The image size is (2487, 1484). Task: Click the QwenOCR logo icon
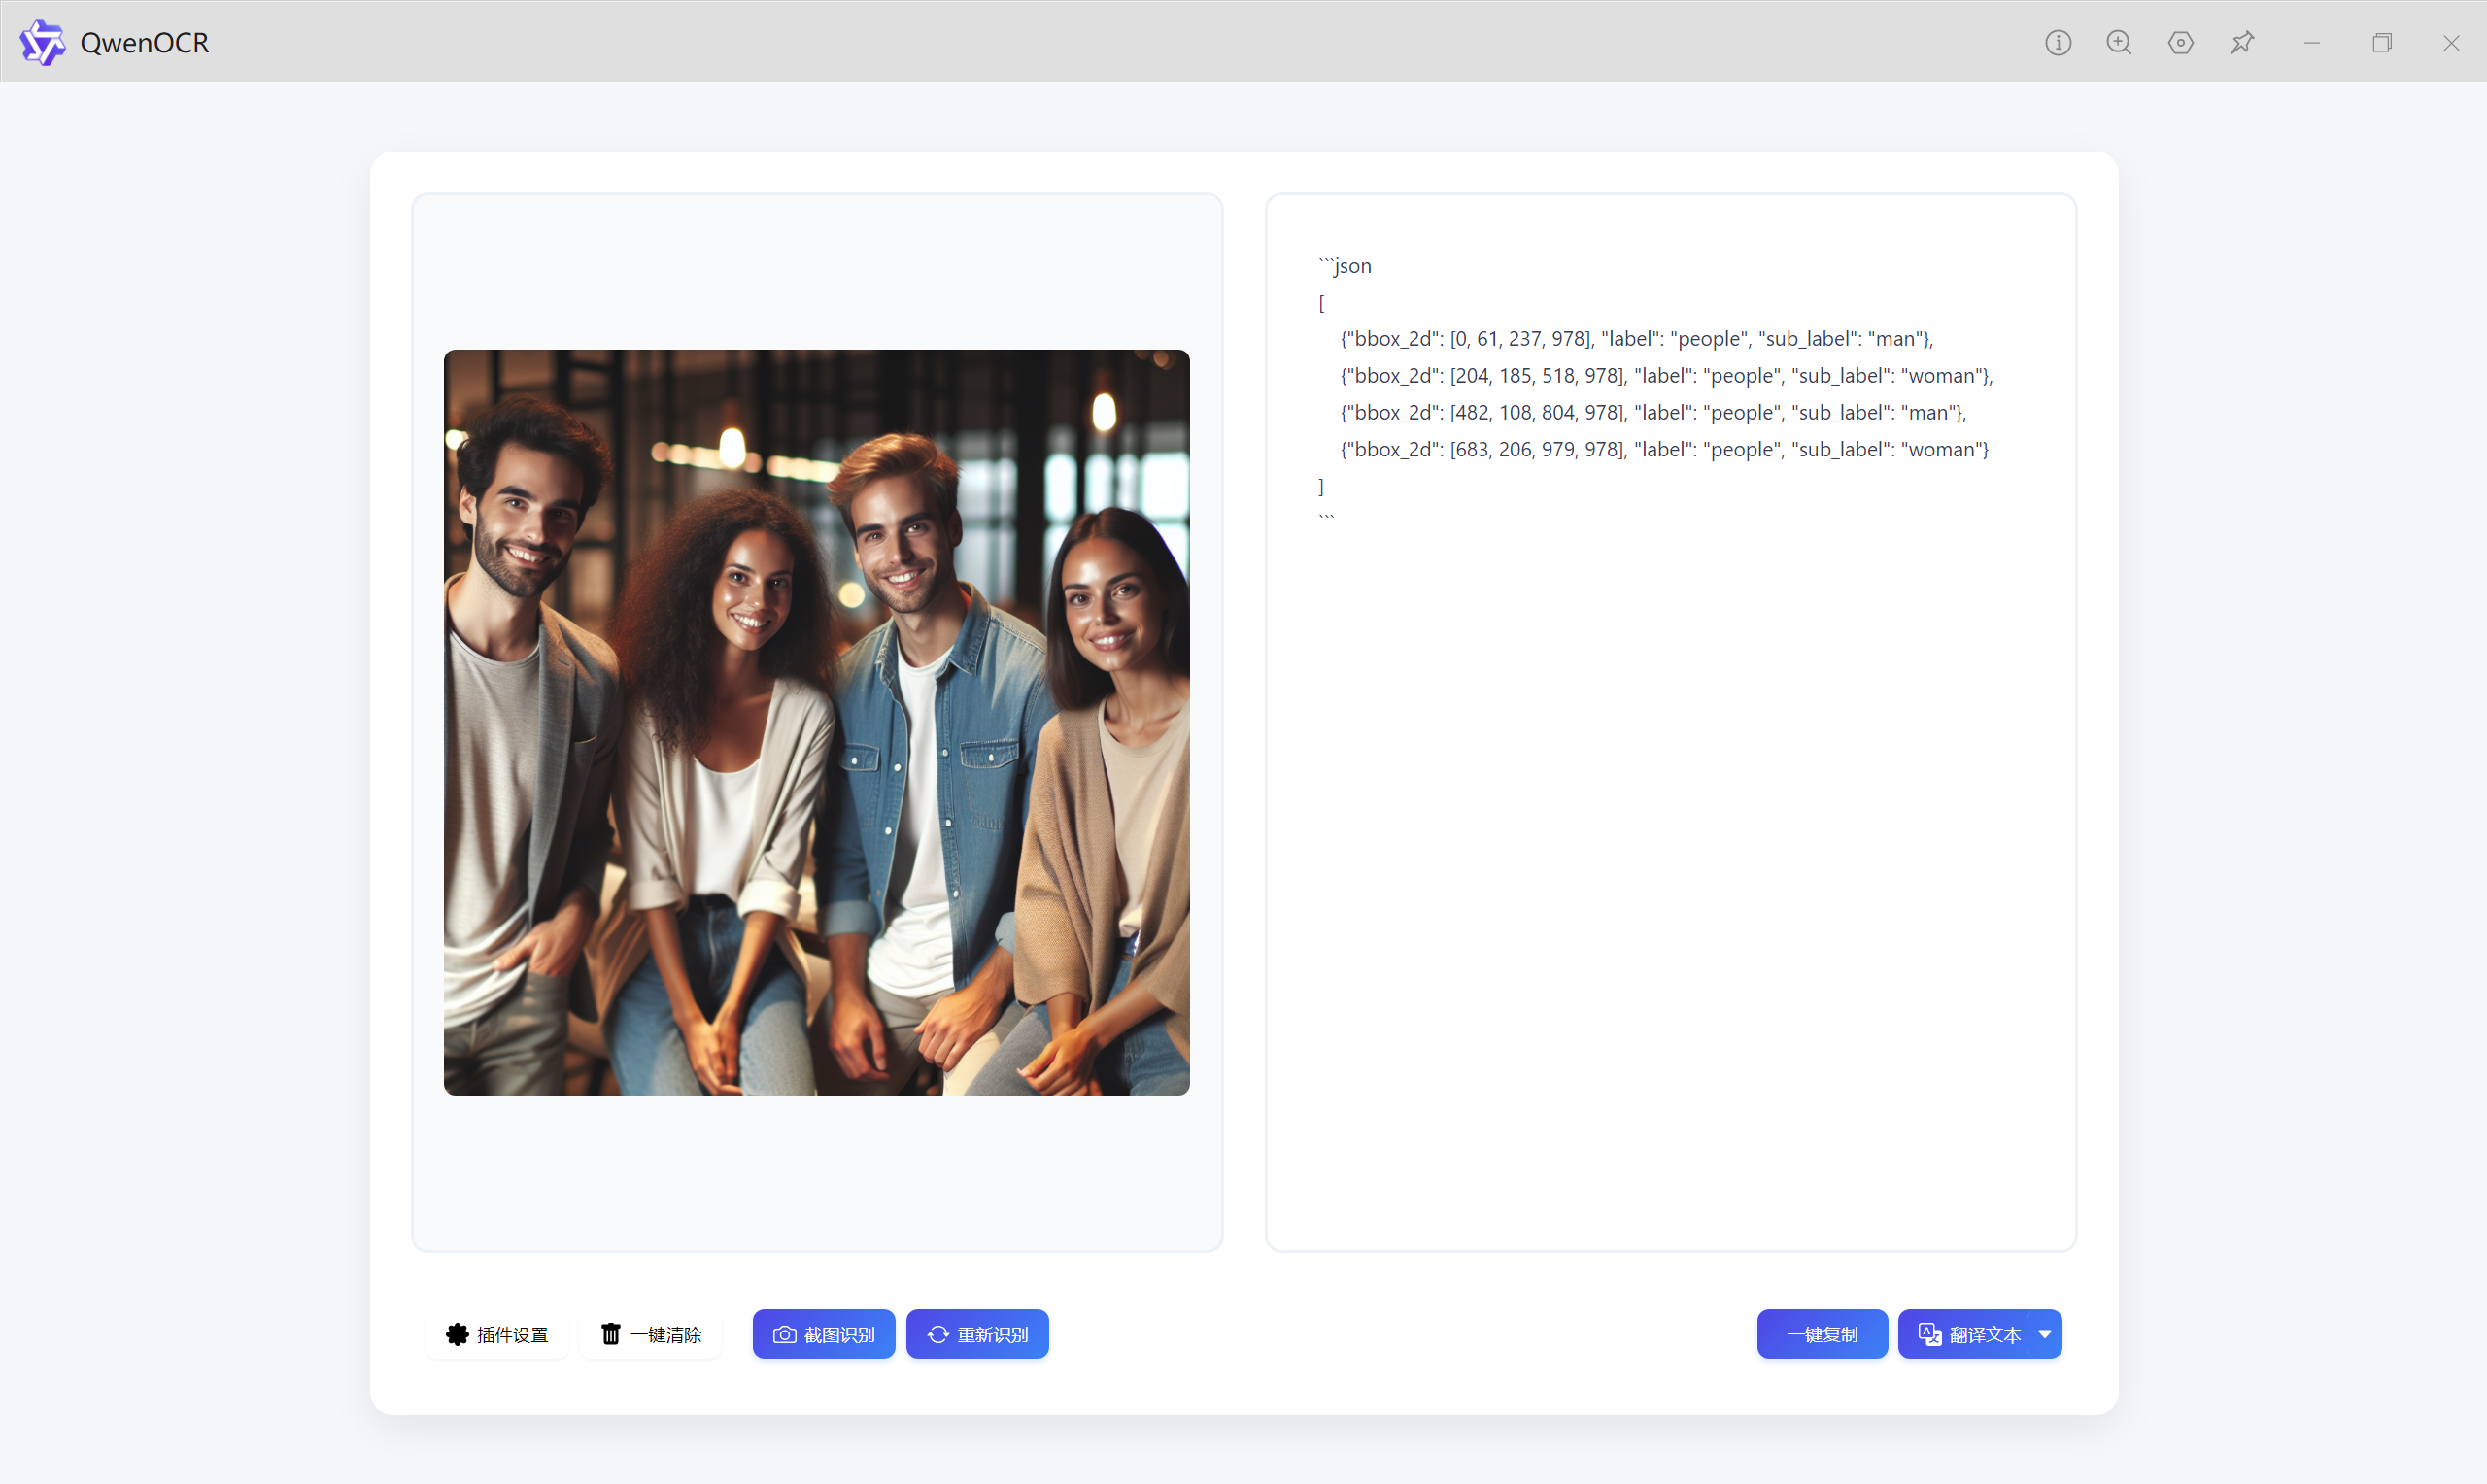[42, 42]
